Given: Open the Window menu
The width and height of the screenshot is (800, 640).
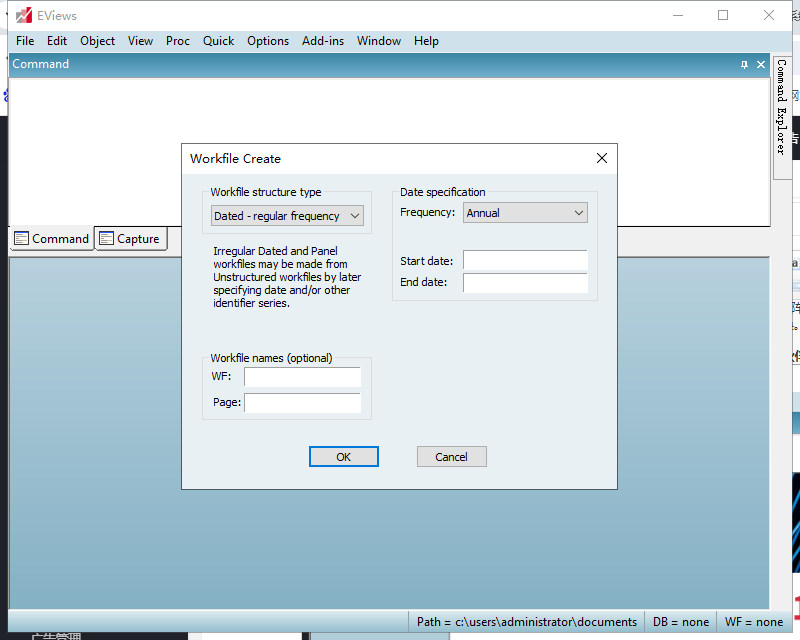Looking at the screenshot, I should [379, 41].
